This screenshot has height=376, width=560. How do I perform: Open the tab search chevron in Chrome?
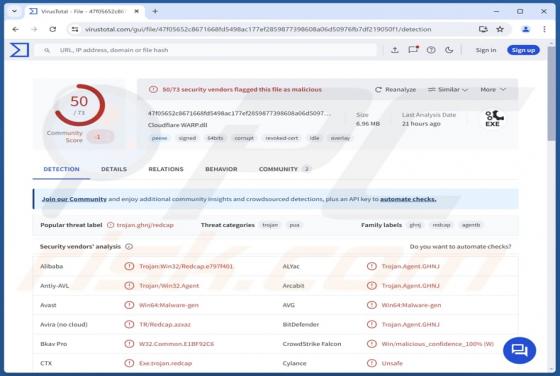pos(14,11)
